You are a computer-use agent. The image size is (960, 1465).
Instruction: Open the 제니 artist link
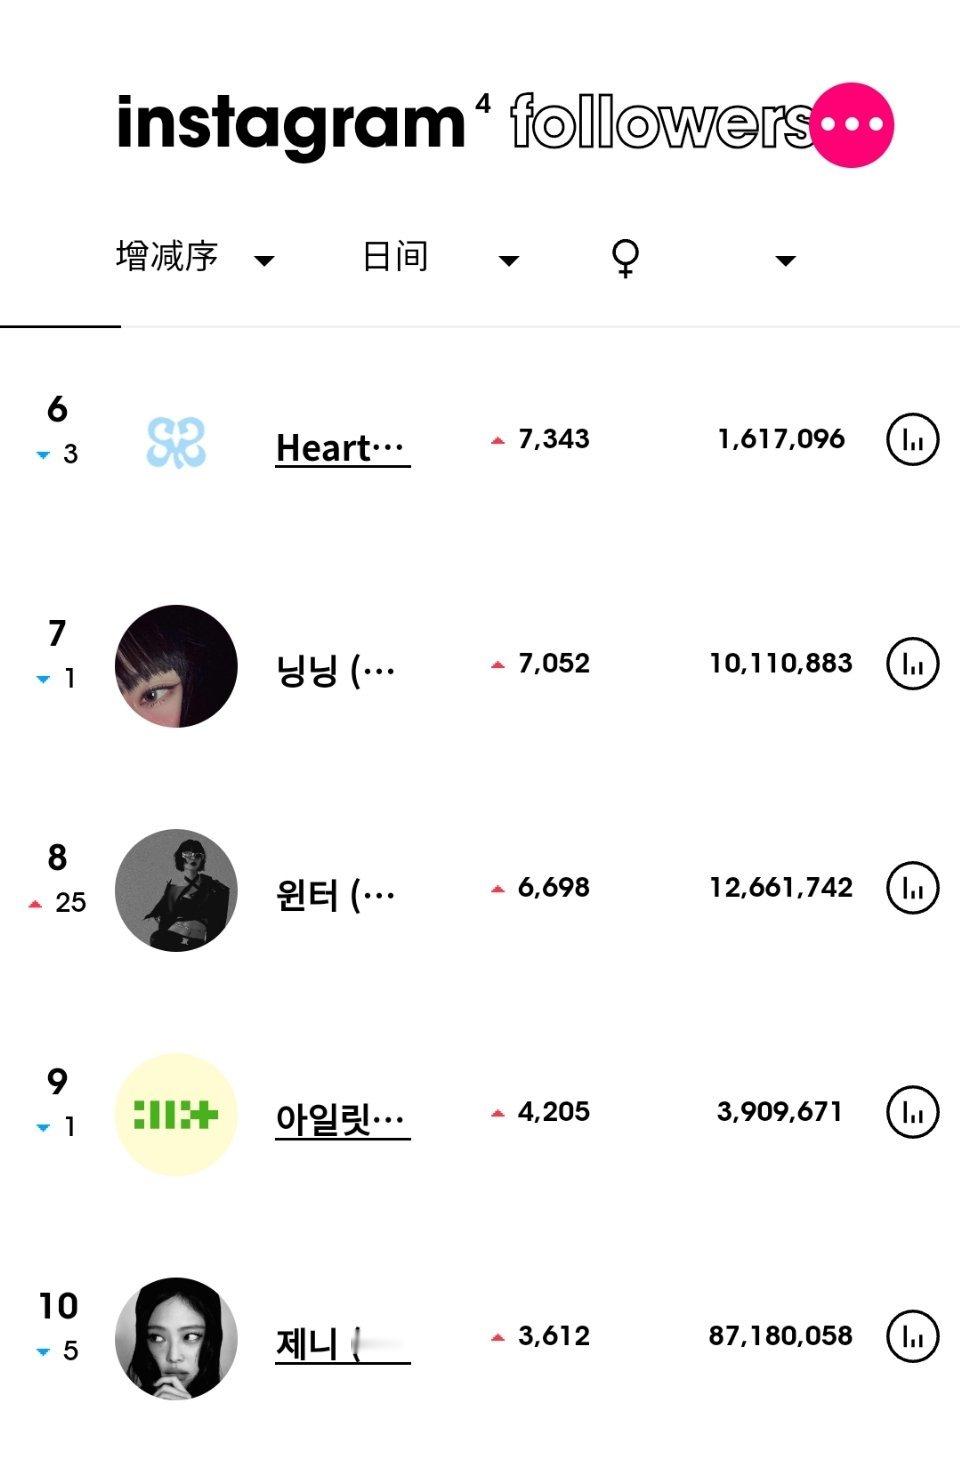click(x=342, y=1343)
